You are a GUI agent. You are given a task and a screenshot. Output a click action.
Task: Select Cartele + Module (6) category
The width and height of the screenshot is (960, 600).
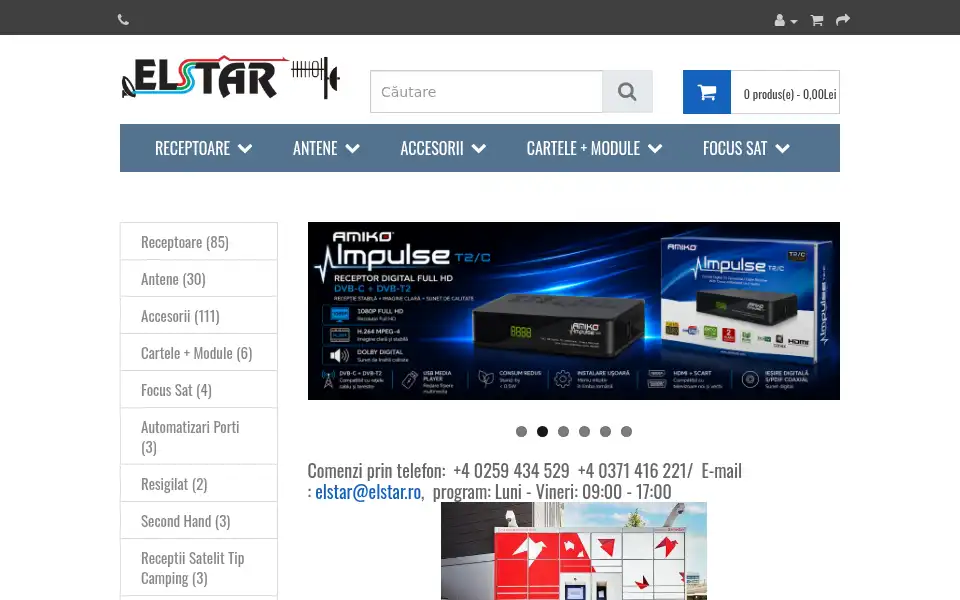(x=199, y=353)
